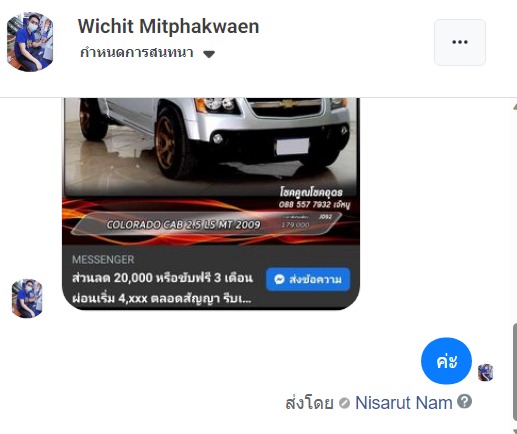Viewport: 517px width, 434px height.
Task: Open the กำหนดการสนทนา label menu
Action: 137,53
